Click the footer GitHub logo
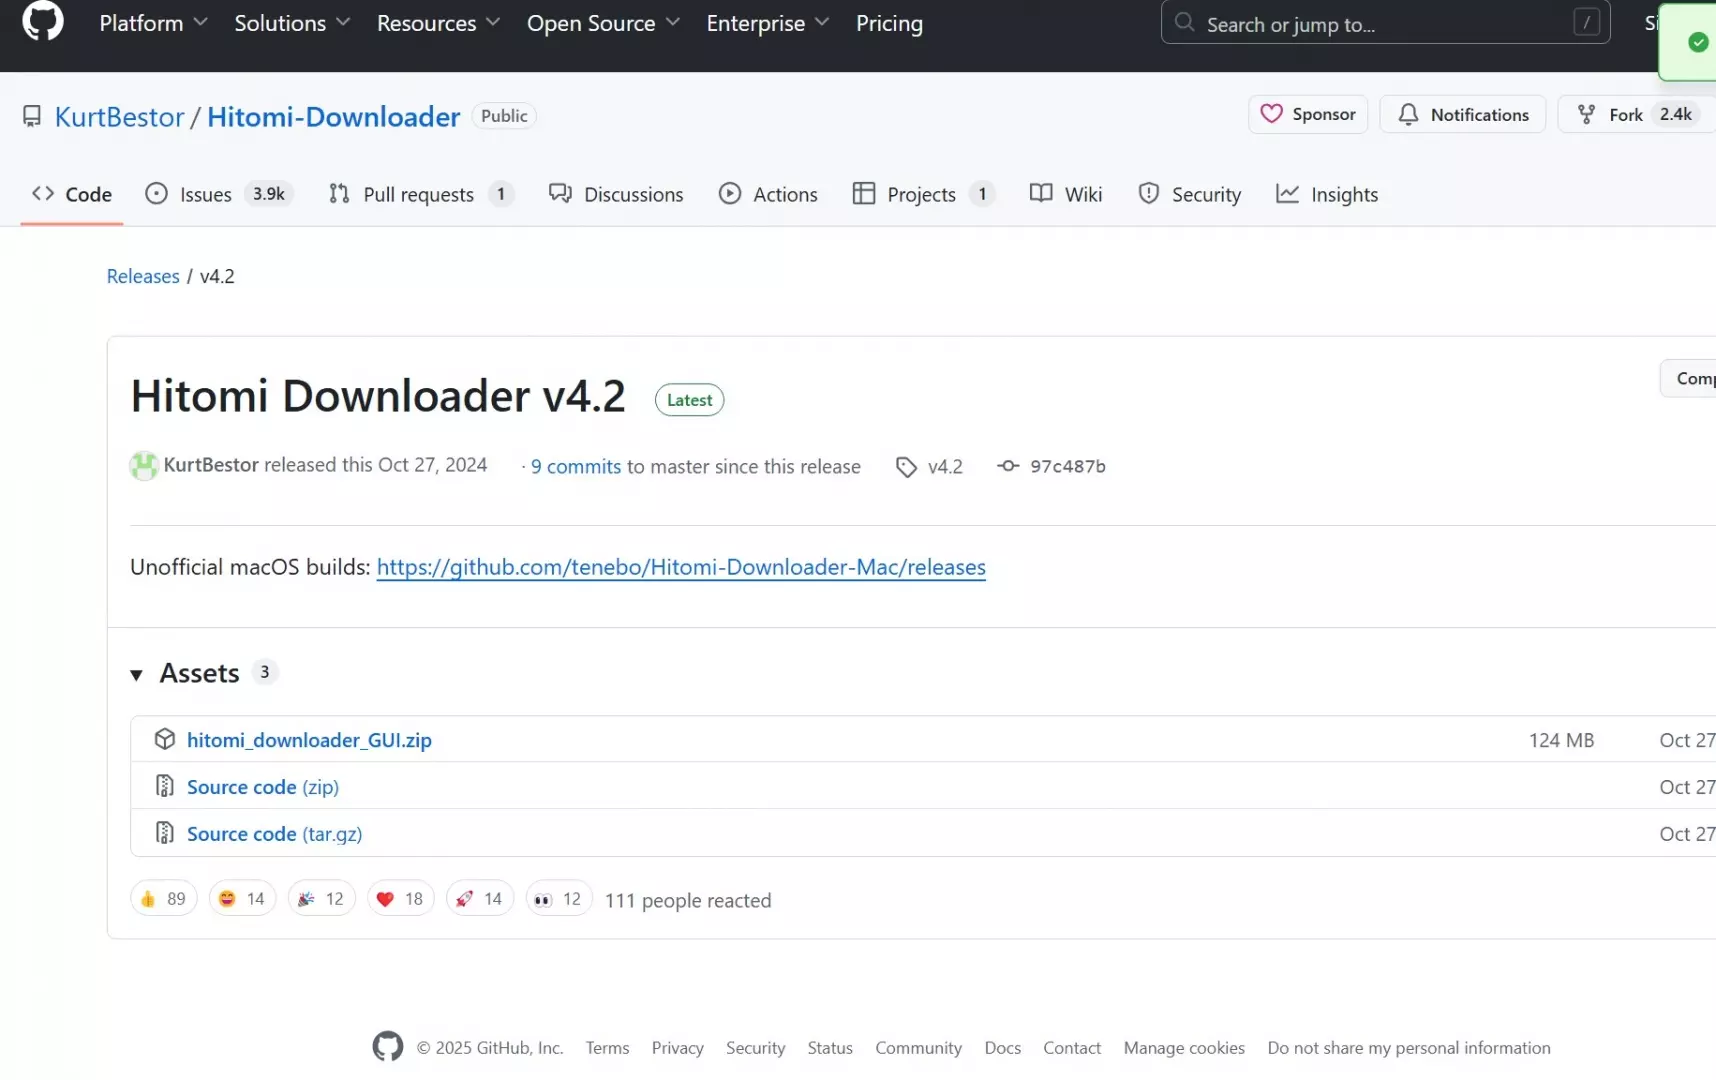Image resolution: width=1716 pixels, height=1080 pixels. click(388, 1047)
